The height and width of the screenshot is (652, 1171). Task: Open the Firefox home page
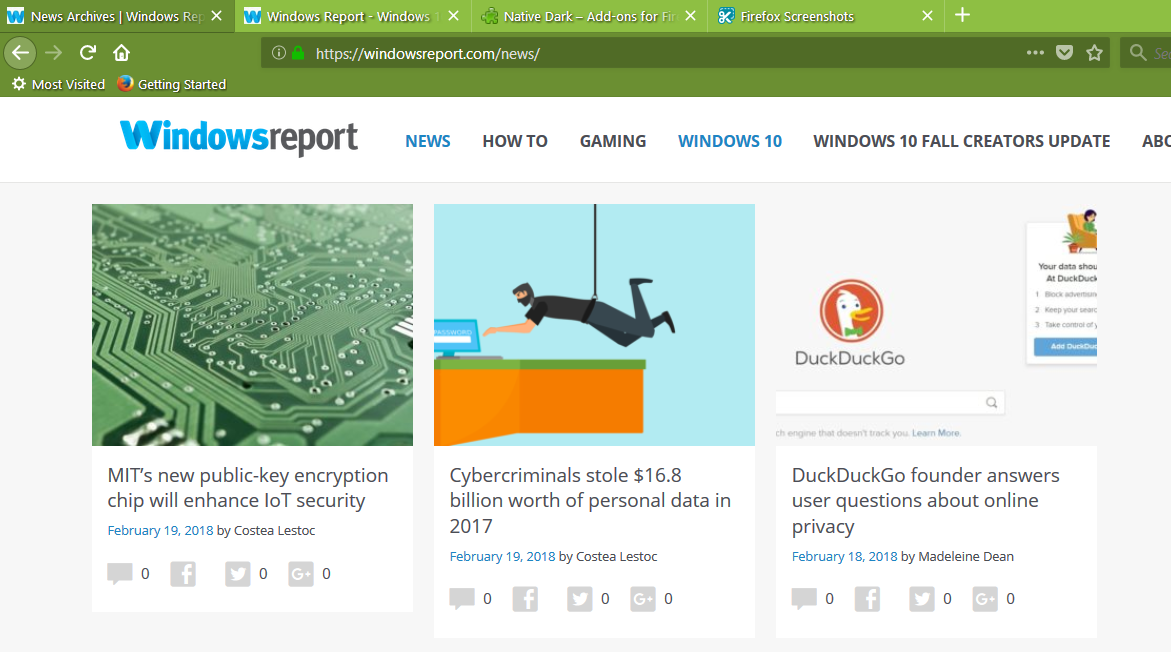(121, 53)
